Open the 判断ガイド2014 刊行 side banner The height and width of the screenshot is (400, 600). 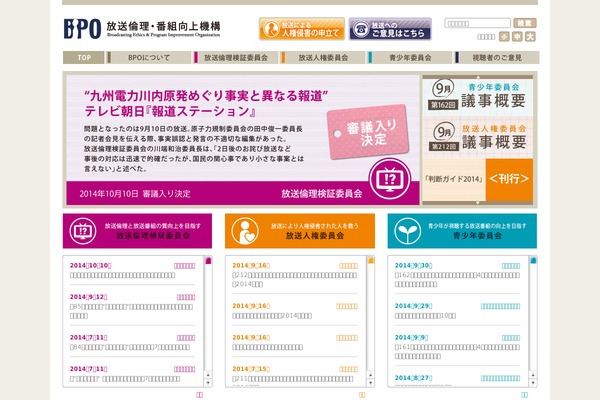[478, 180]
